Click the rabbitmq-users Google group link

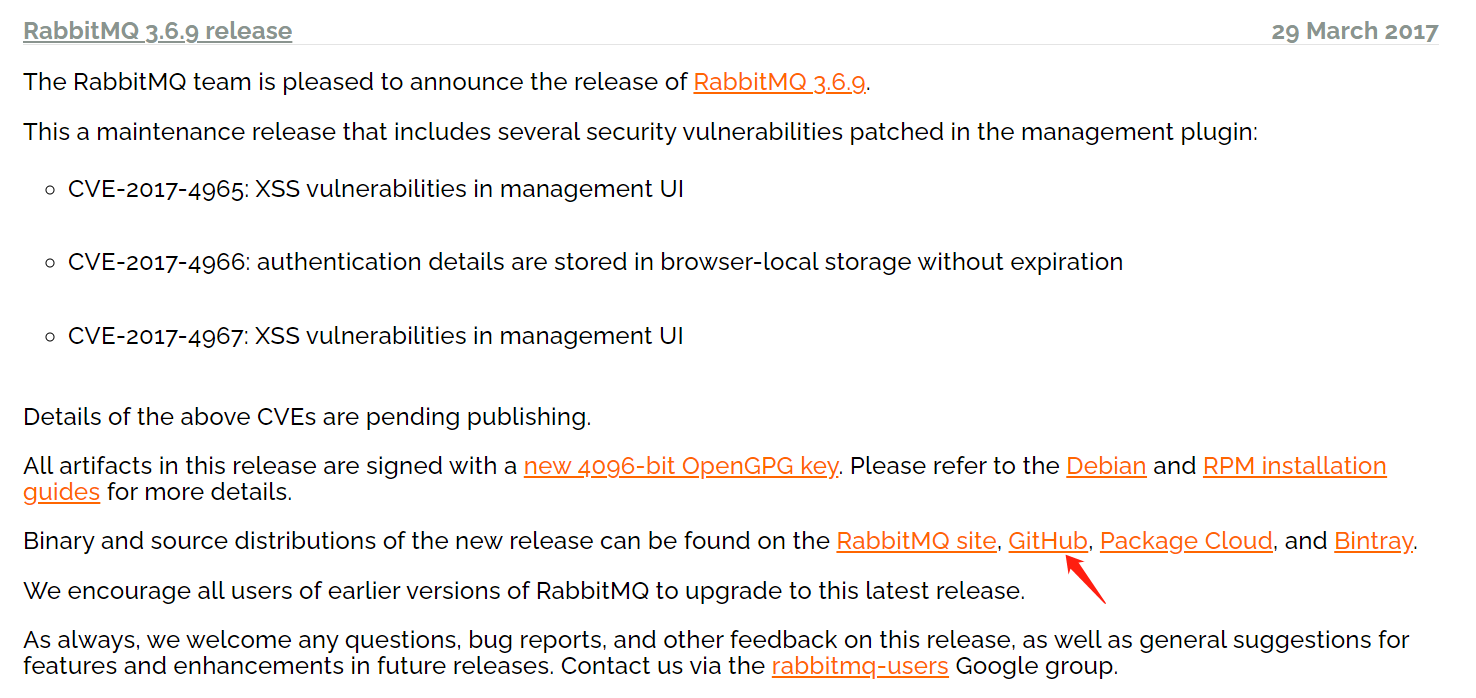coord(860,666)
